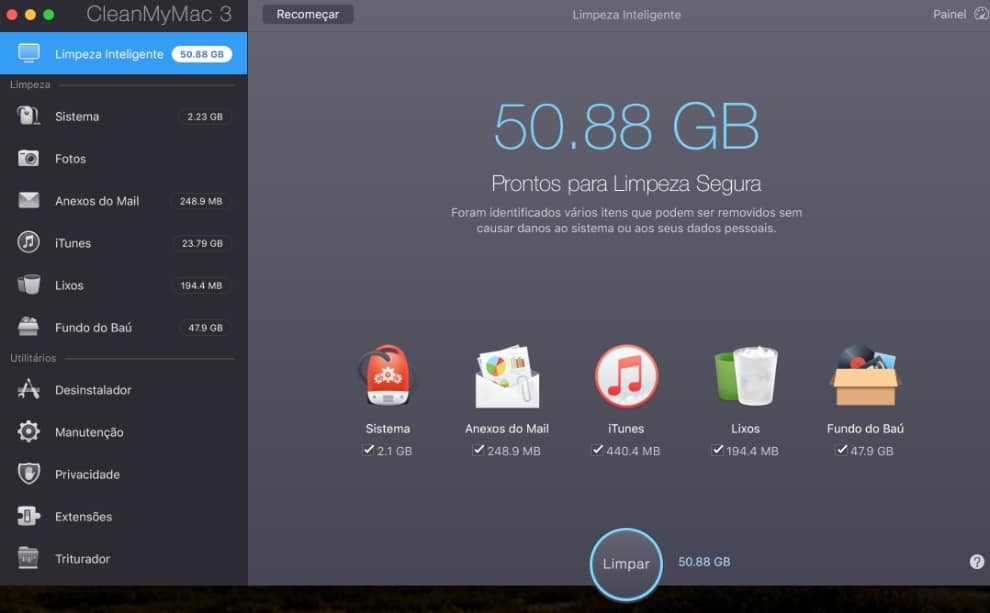Open the Fotos camera icon
Image resolution: width=990 pixels, height=613 pixels.
(x=28, y=158)
